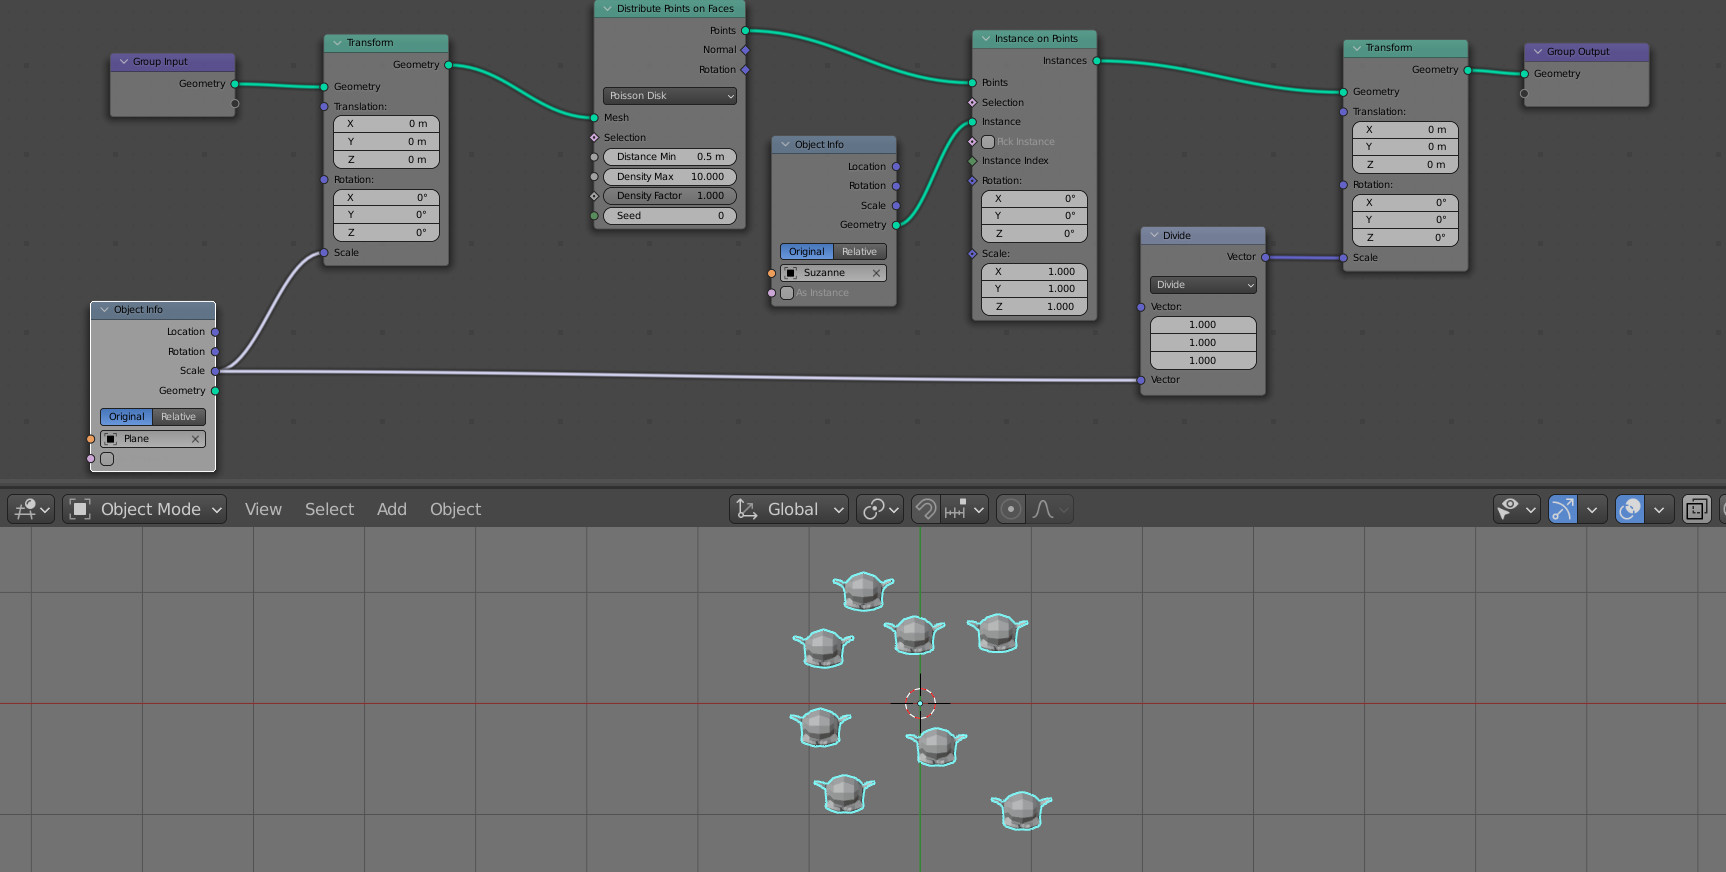This screenshot has height=872, width=1726.
Task: Open object type visibility eye menu
Action: [1516, 509]
